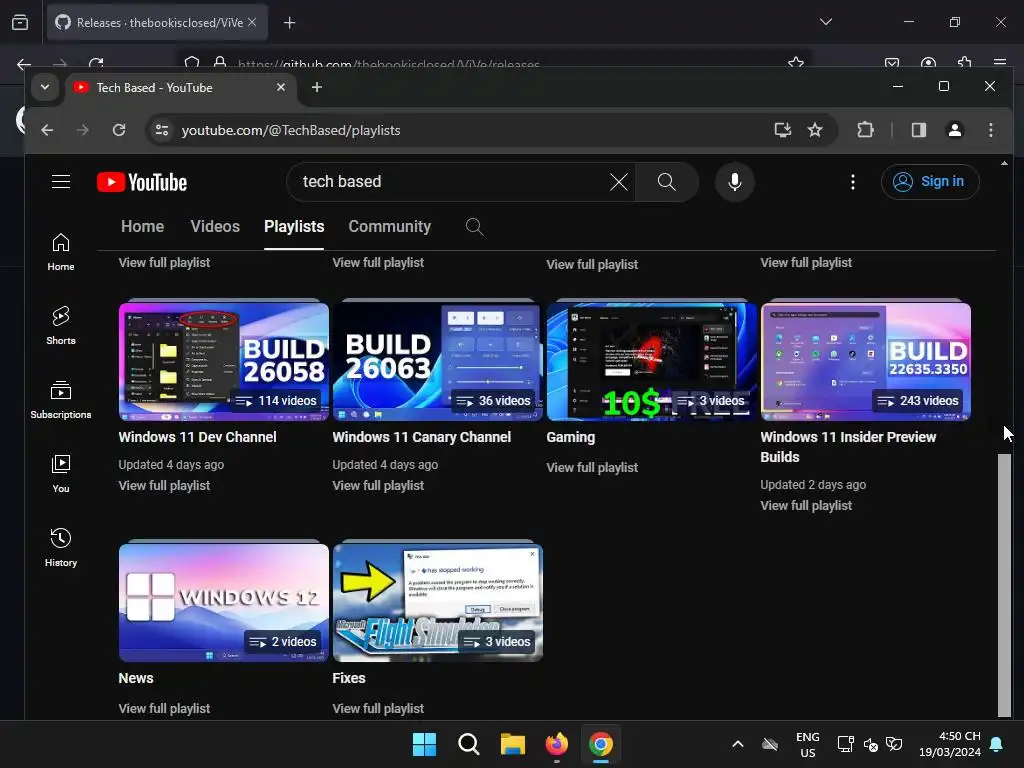The height and width of the screenshot is (768, 1024).
Task: Show hidden system tray icons
Action: 737,744
